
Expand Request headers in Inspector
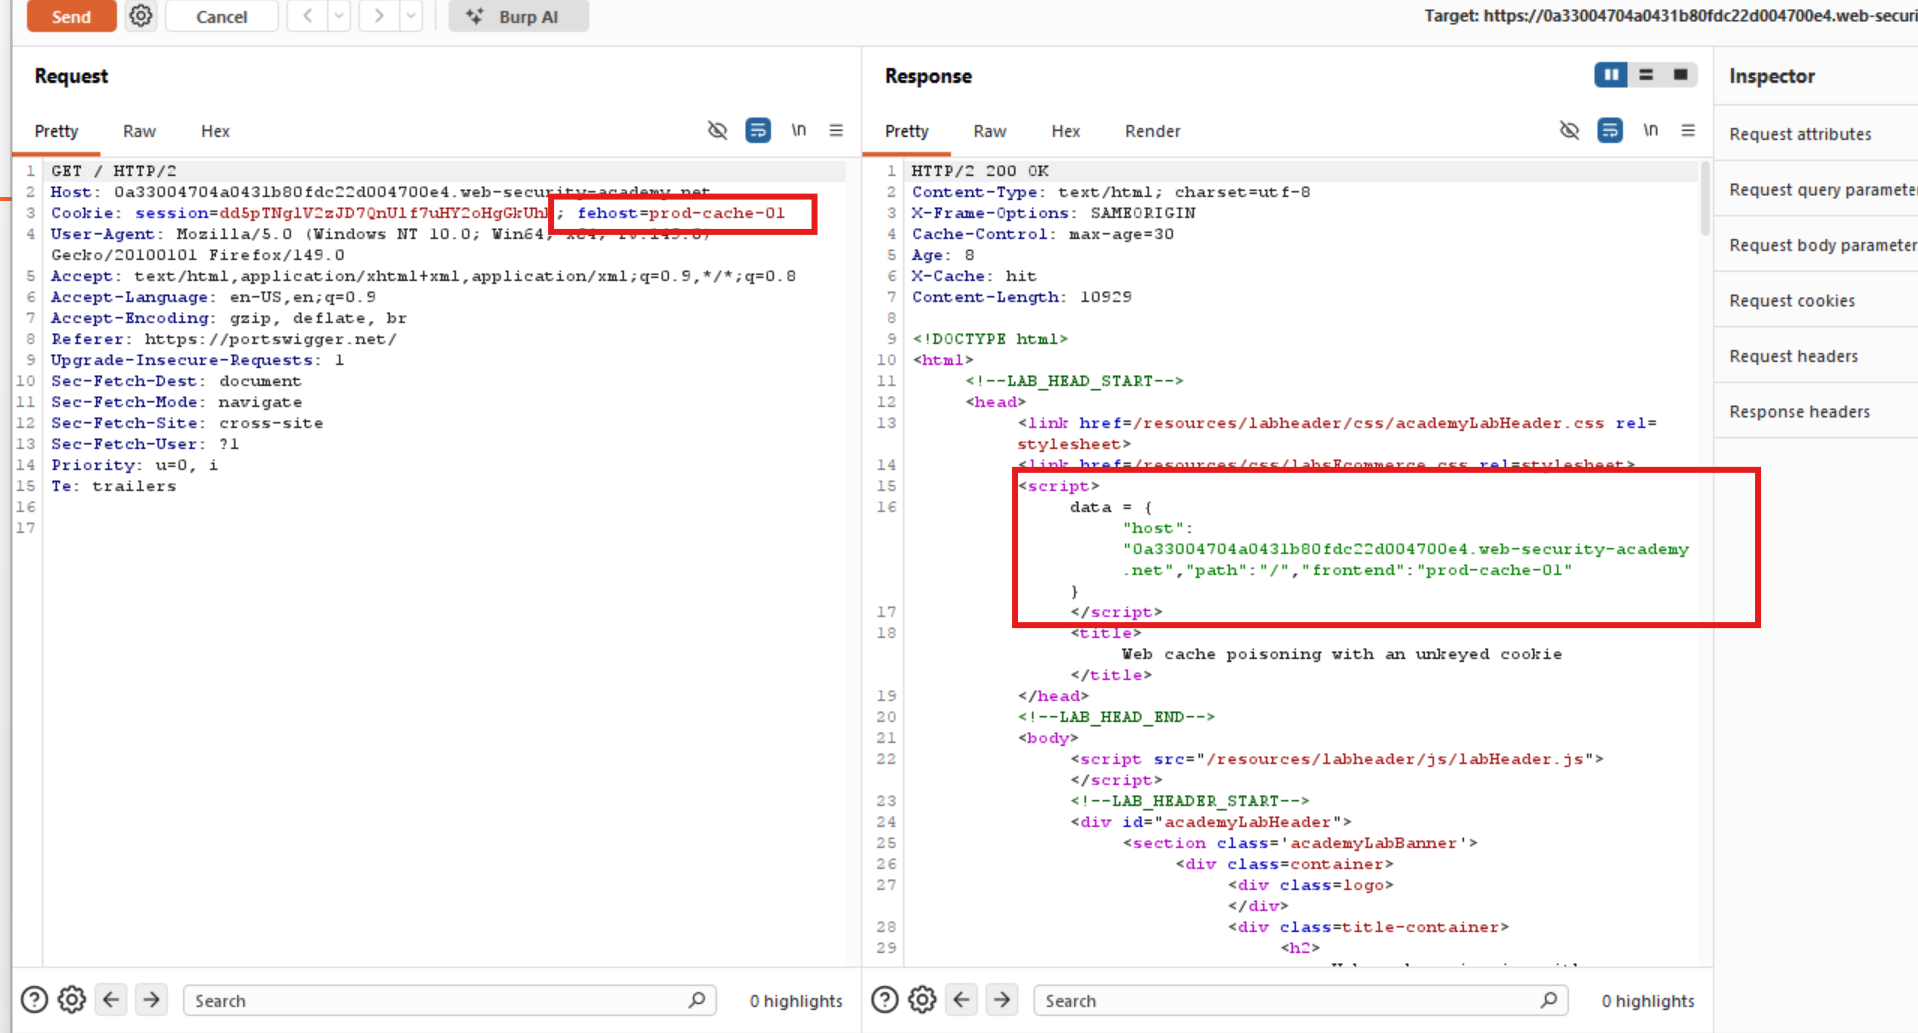click(1816, 356)
